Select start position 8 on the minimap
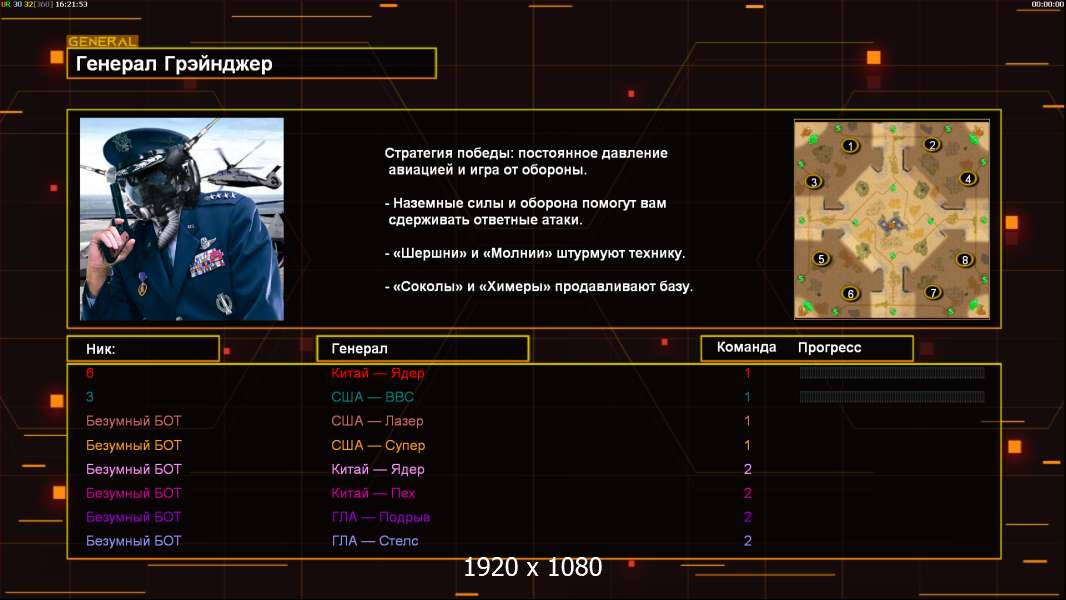The width and height of the screenshot is (1066, 600). click(965, 260)
